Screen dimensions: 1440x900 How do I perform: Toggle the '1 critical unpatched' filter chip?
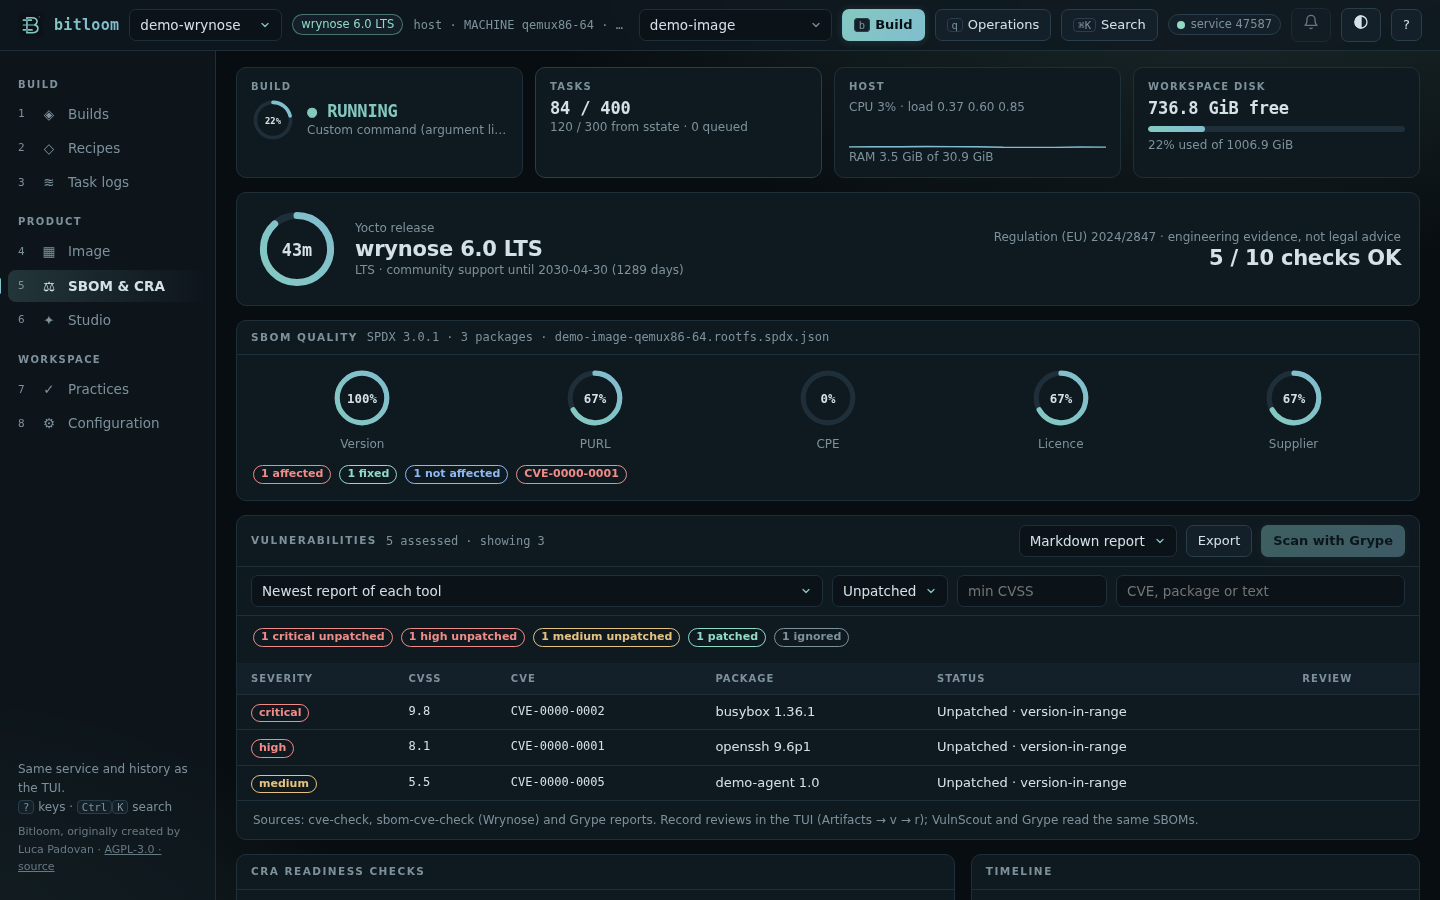(323, 637)
